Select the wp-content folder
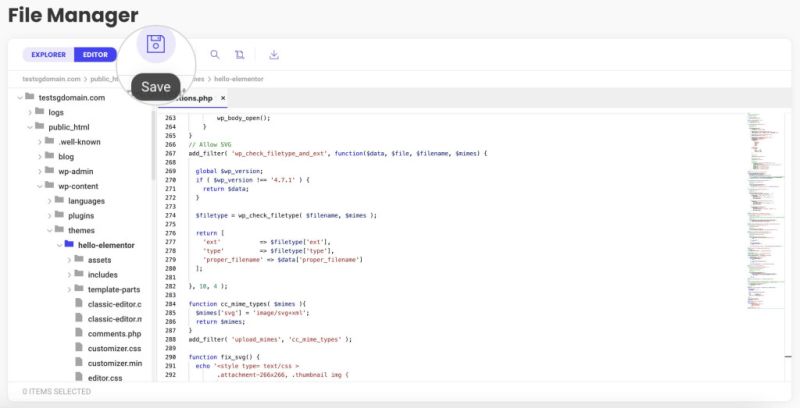 pyautogui.click(x=78, y=186)
